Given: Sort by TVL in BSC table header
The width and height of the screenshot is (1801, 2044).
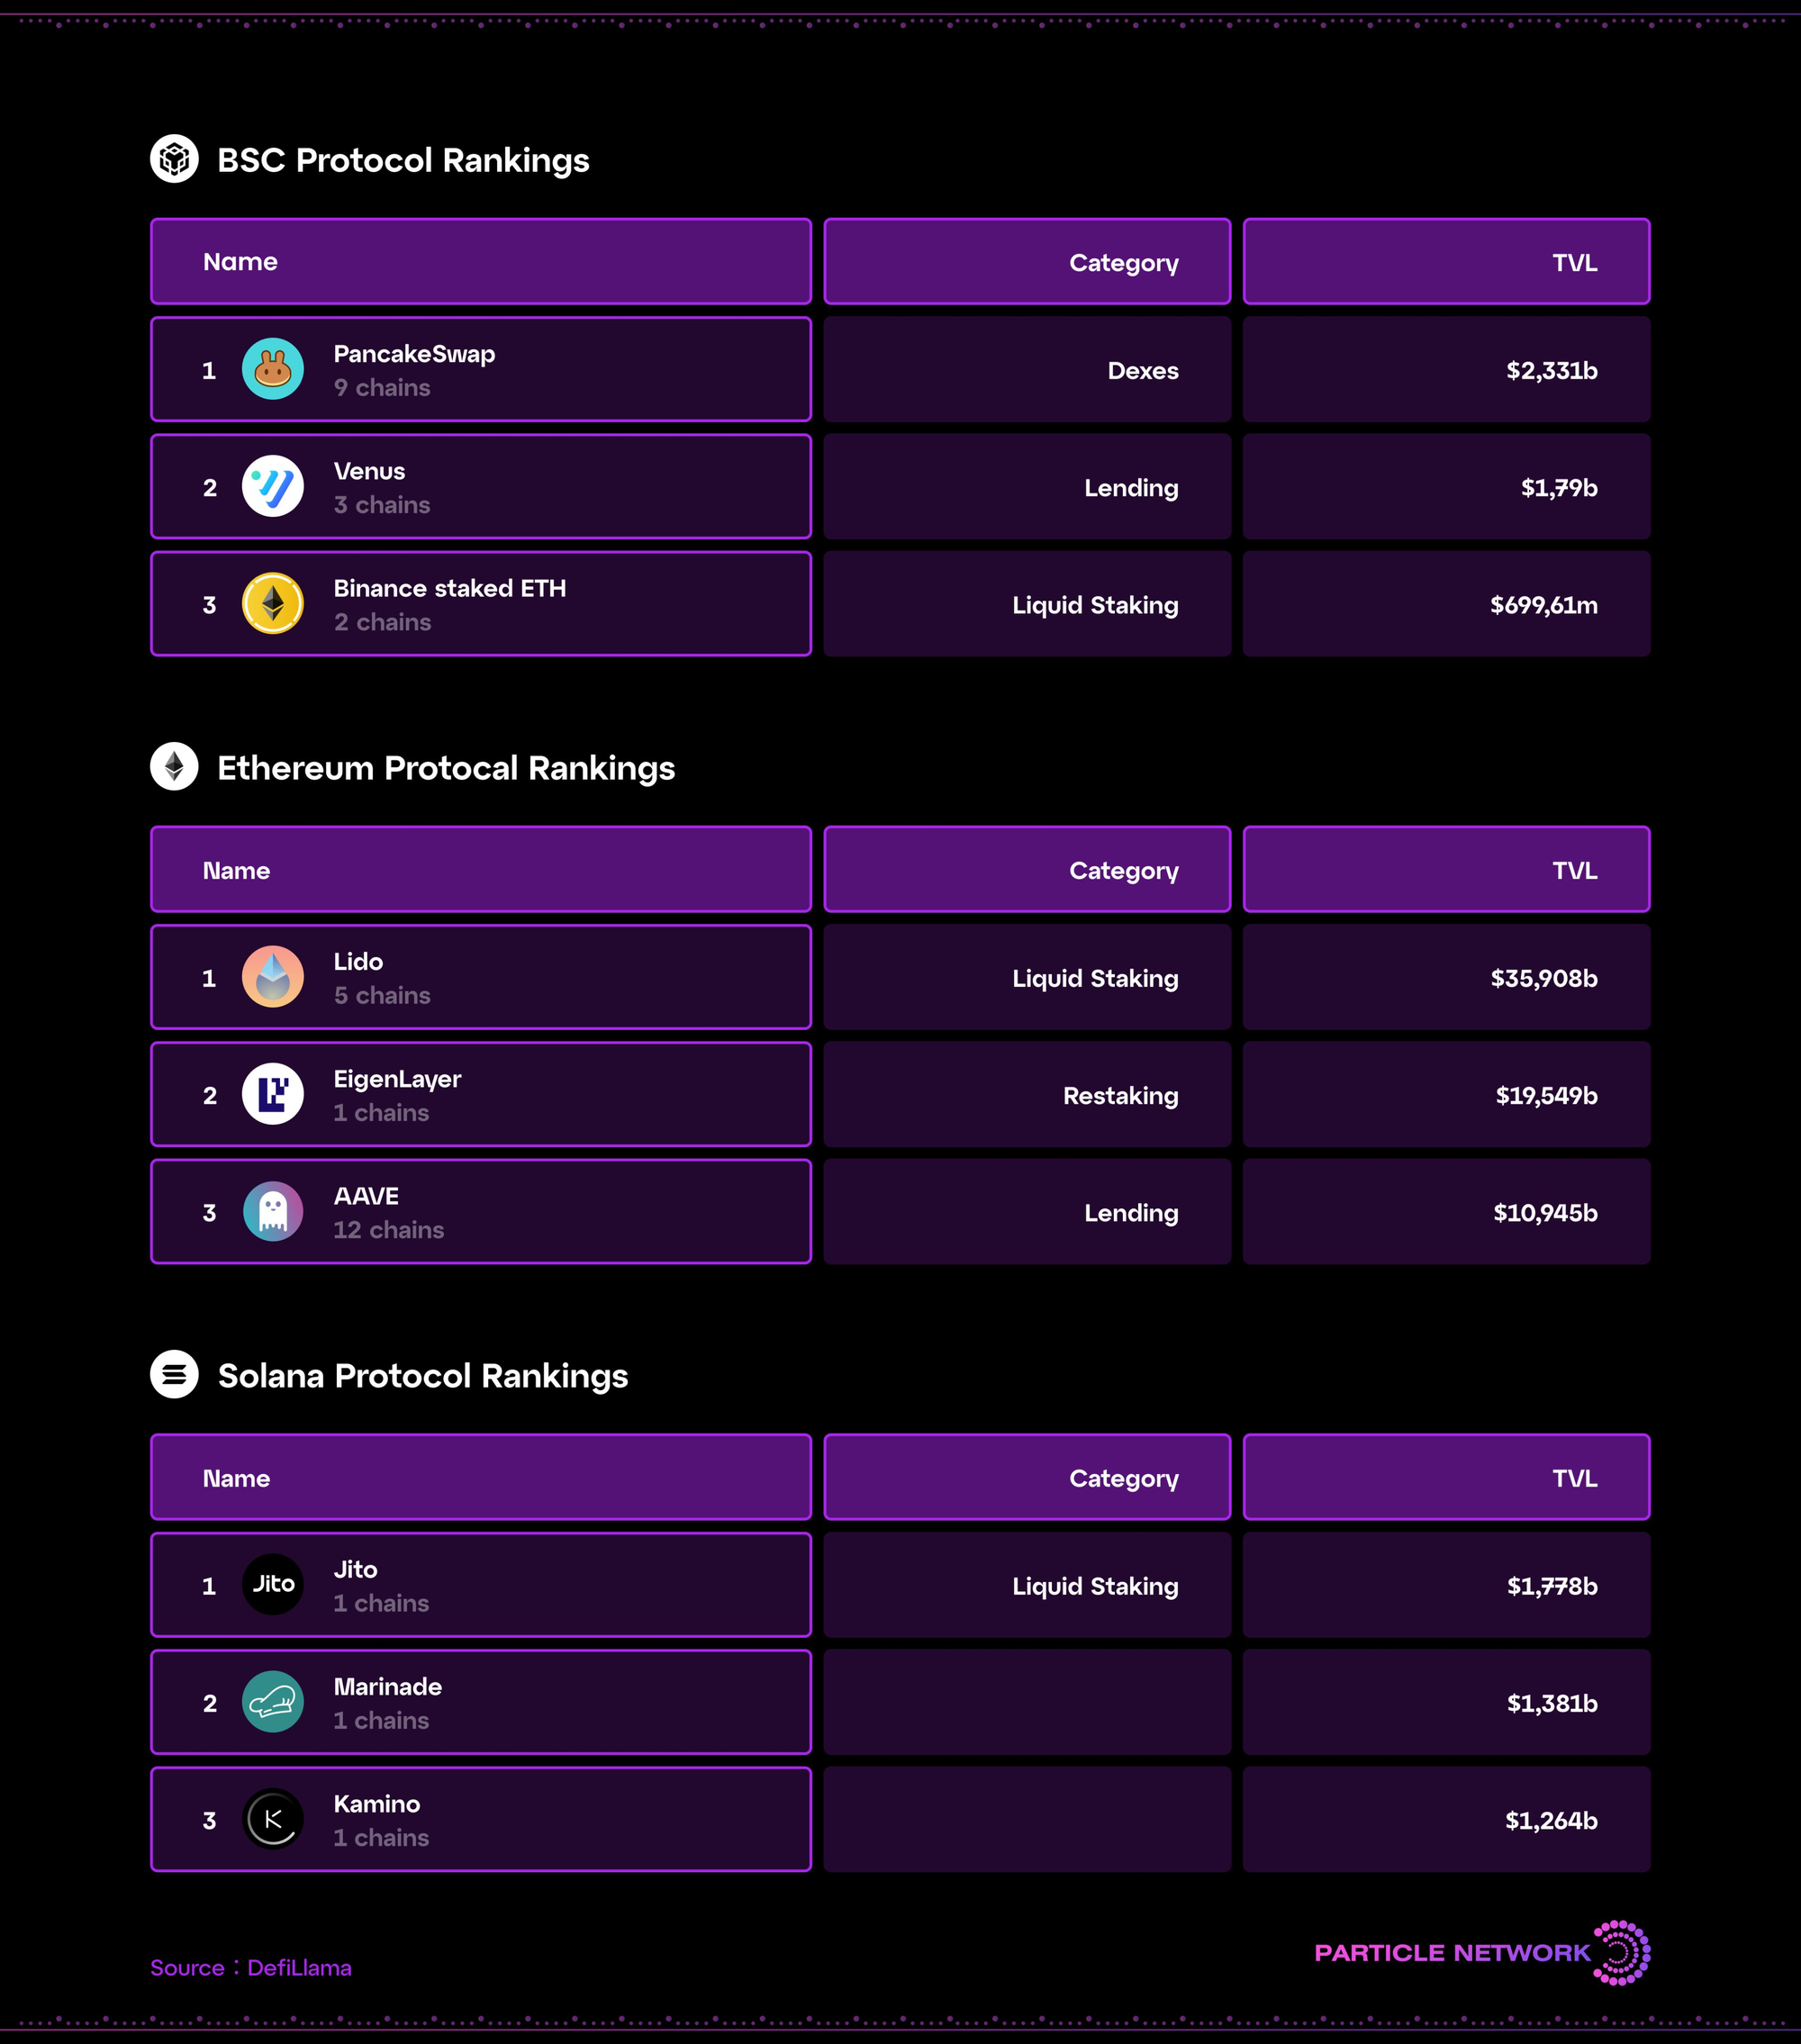Looking at the screenshot, I should point(1446,261).
